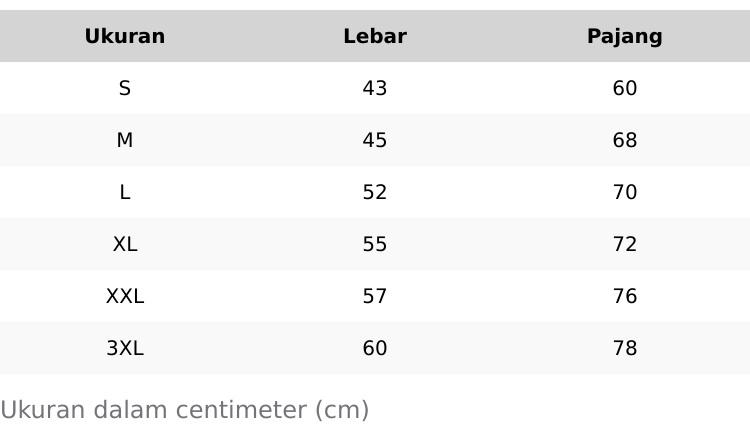Click Lebar value 52 for size L
Screen dimensions: 750x446
coord(375,192)
